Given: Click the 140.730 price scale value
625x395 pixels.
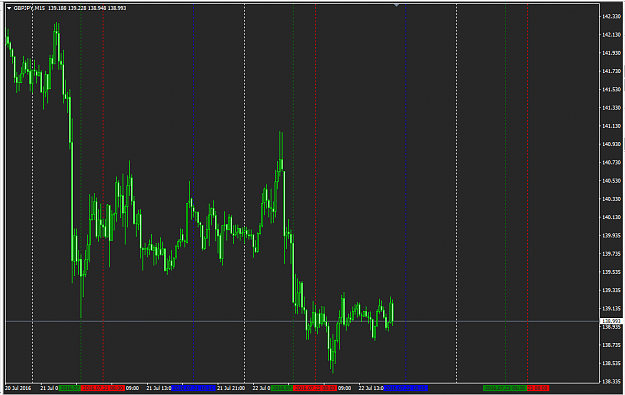Looking at the screenshot, I should [612, 163].
